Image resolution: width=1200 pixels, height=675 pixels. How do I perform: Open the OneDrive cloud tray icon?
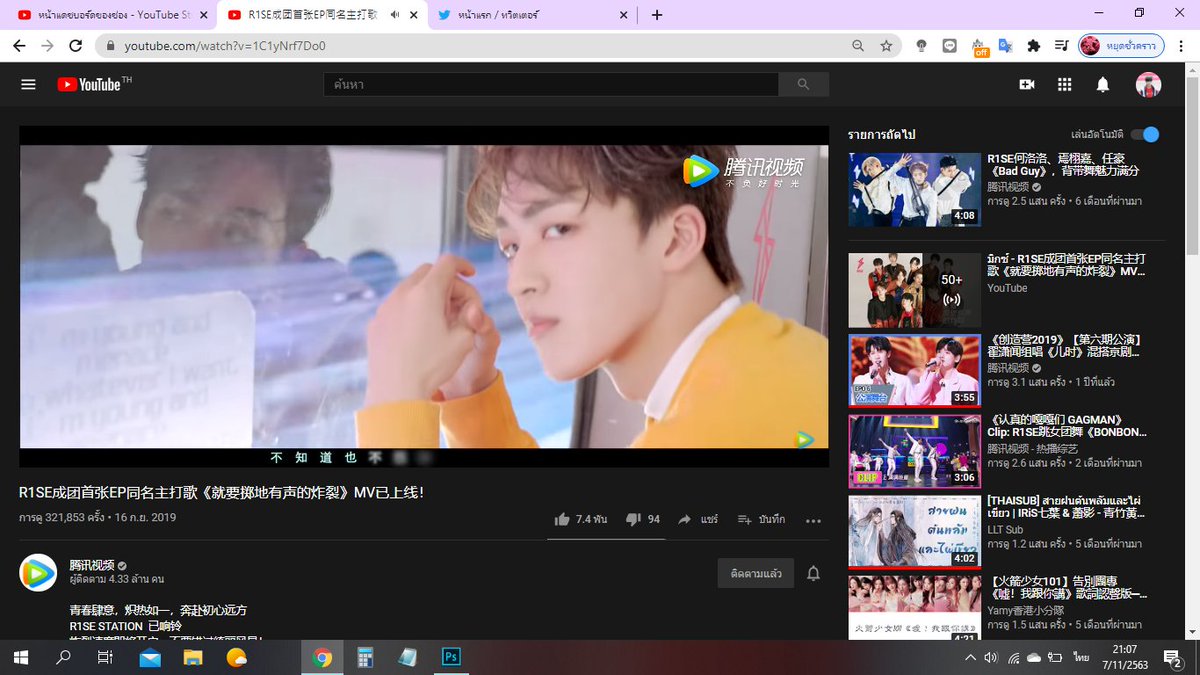click(1035, 658)
